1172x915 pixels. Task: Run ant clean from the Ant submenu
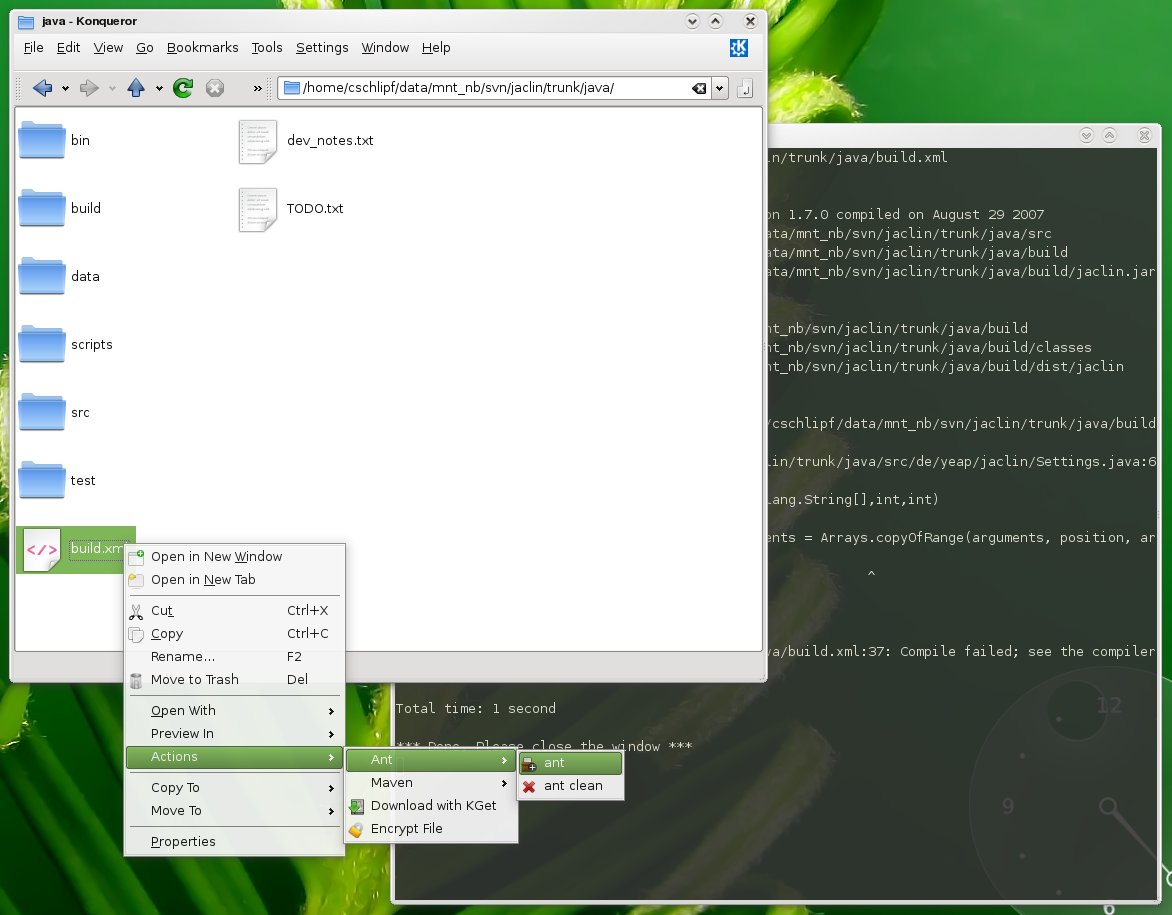coord(570,786)
